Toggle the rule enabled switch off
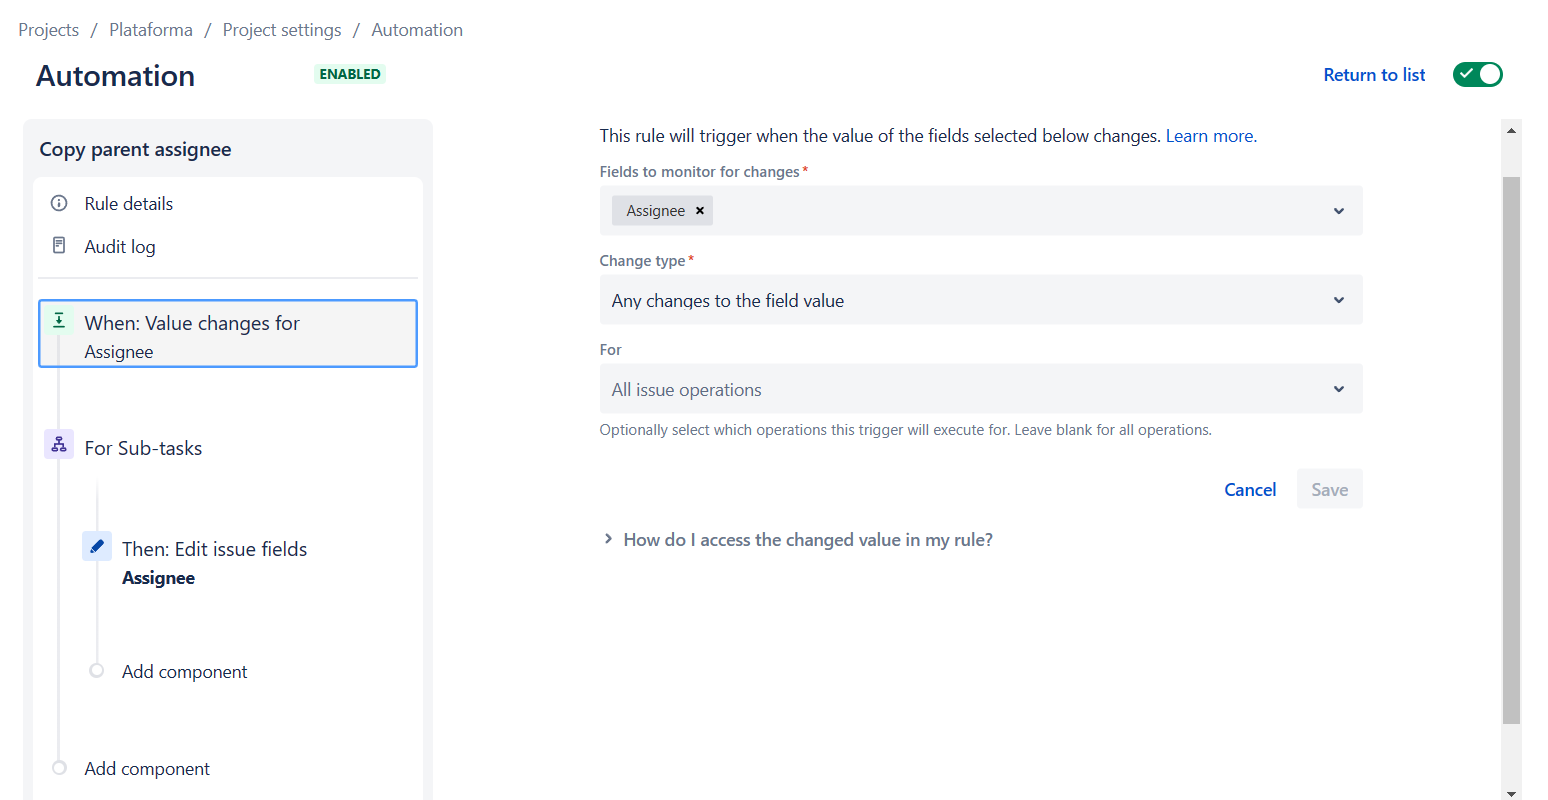Screen dimensions: 1548x800 pyautogui.click(x=1478, y=74)
